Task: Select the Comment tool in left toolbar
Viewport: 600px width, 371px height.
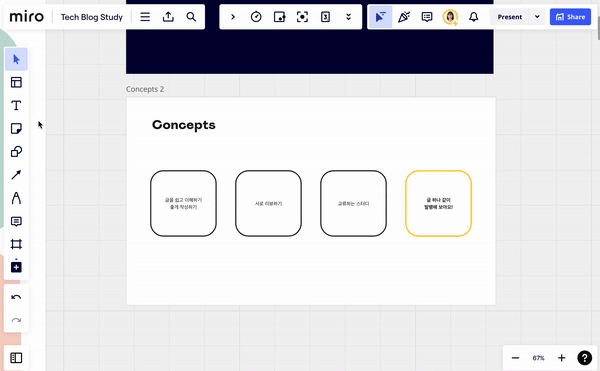Action: 16,221
